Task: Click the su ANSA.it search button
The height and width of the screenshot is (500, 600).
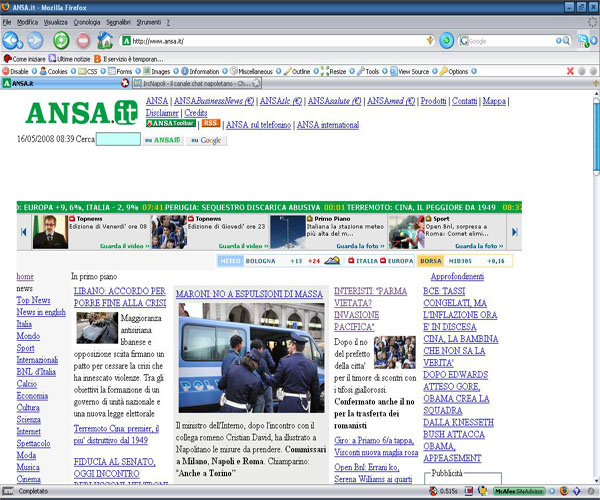Action: click(163, 140)
